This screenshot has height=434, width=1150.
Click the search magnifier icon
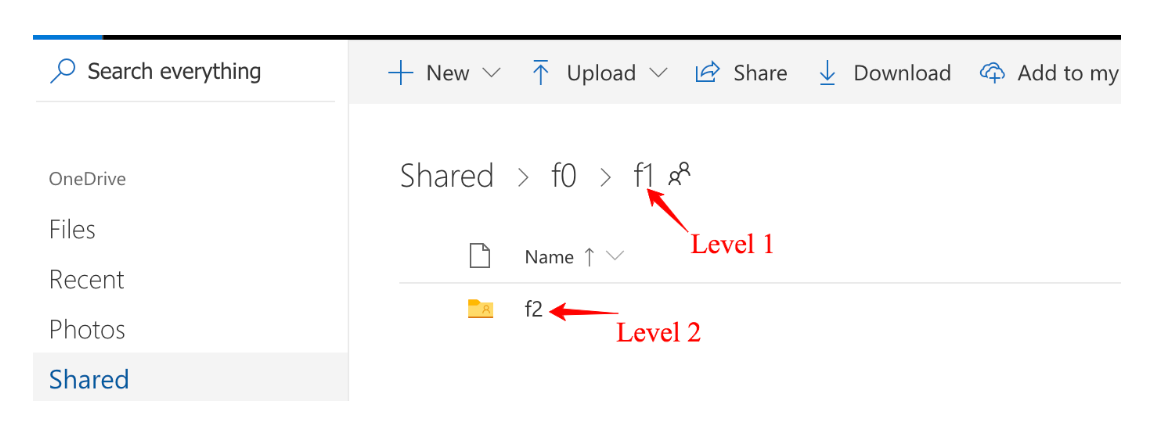[x=63, y=71]
